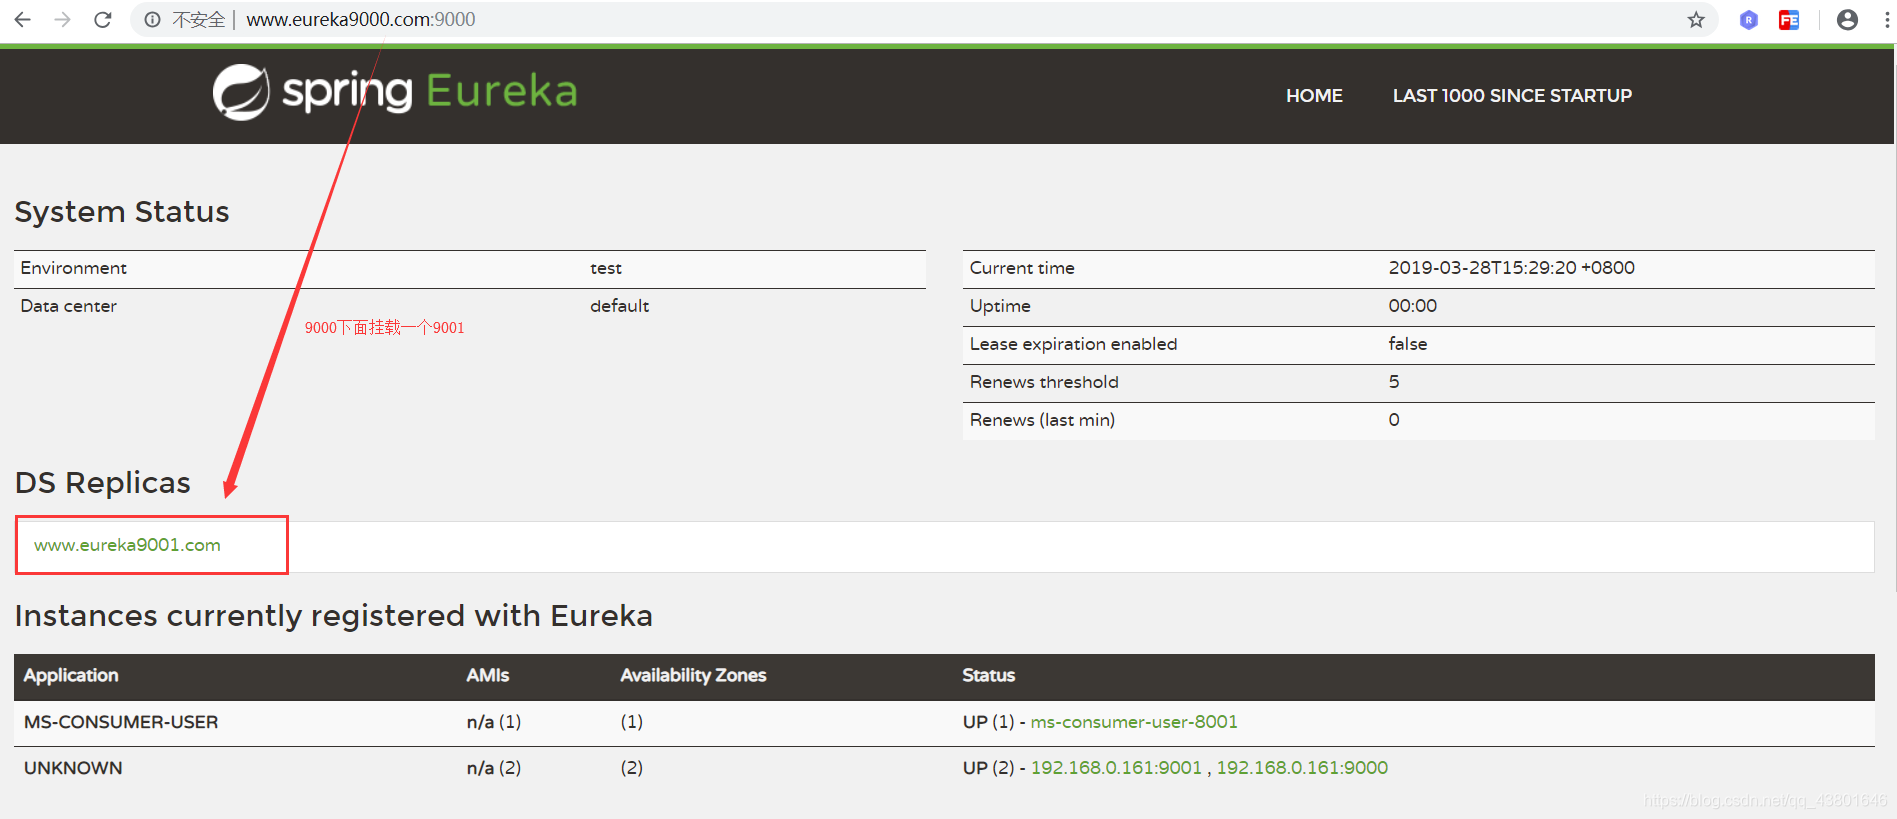Viewport: 1897px width, 819px height.
Task: Click the Renews (last min) label
Action: 1042,420
